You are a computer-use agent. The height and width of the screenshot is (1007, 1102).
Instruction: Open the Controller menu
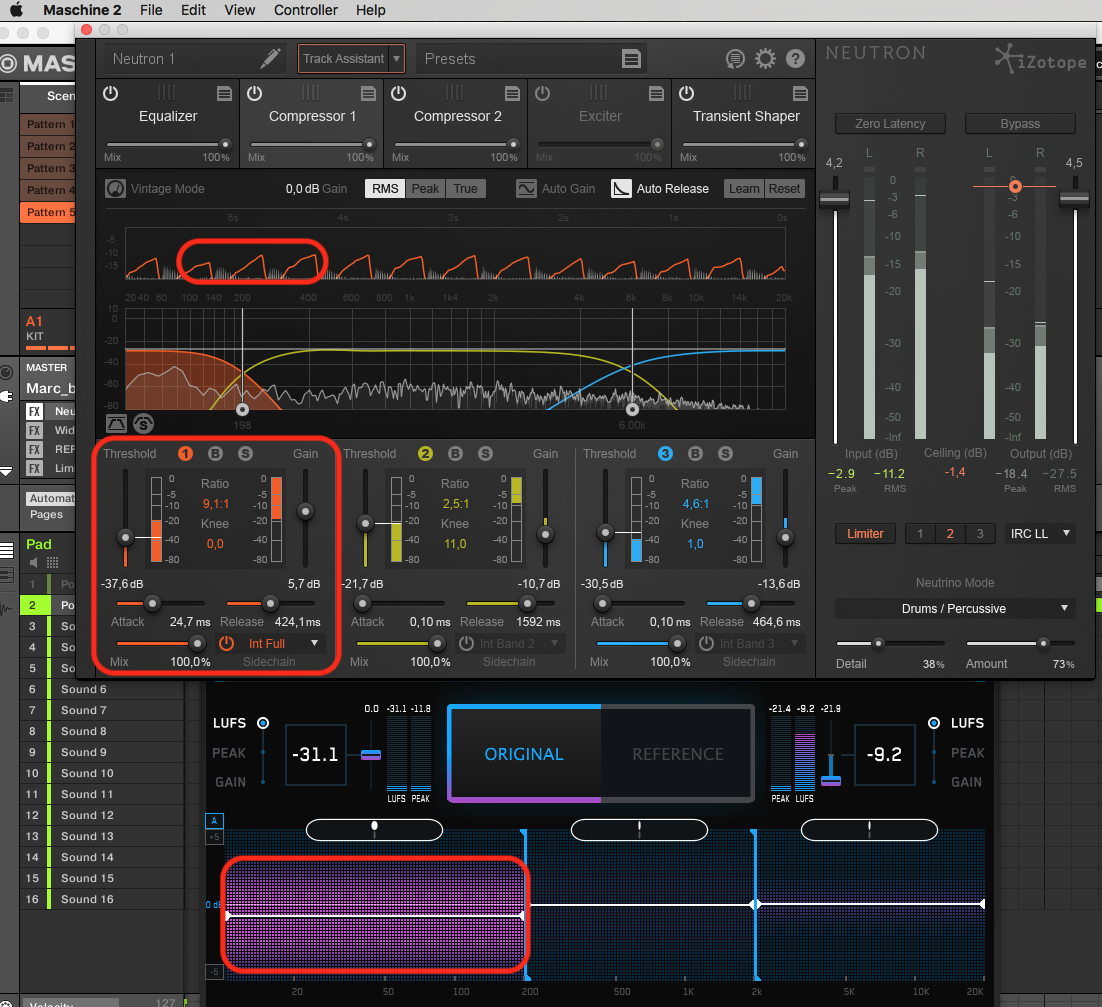click(x=305, y=10)
